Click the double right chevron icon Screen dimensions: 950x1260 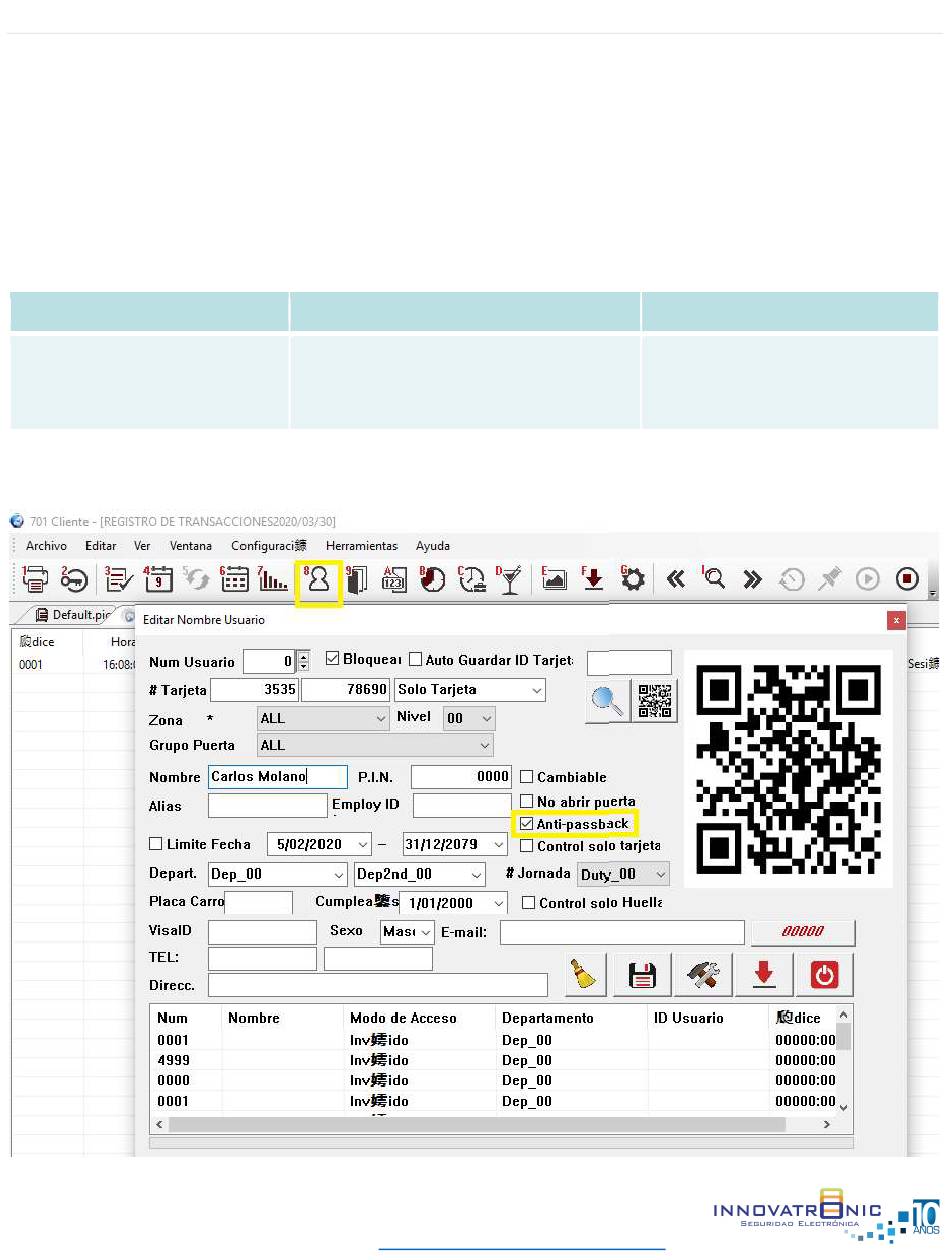point(752,580)
